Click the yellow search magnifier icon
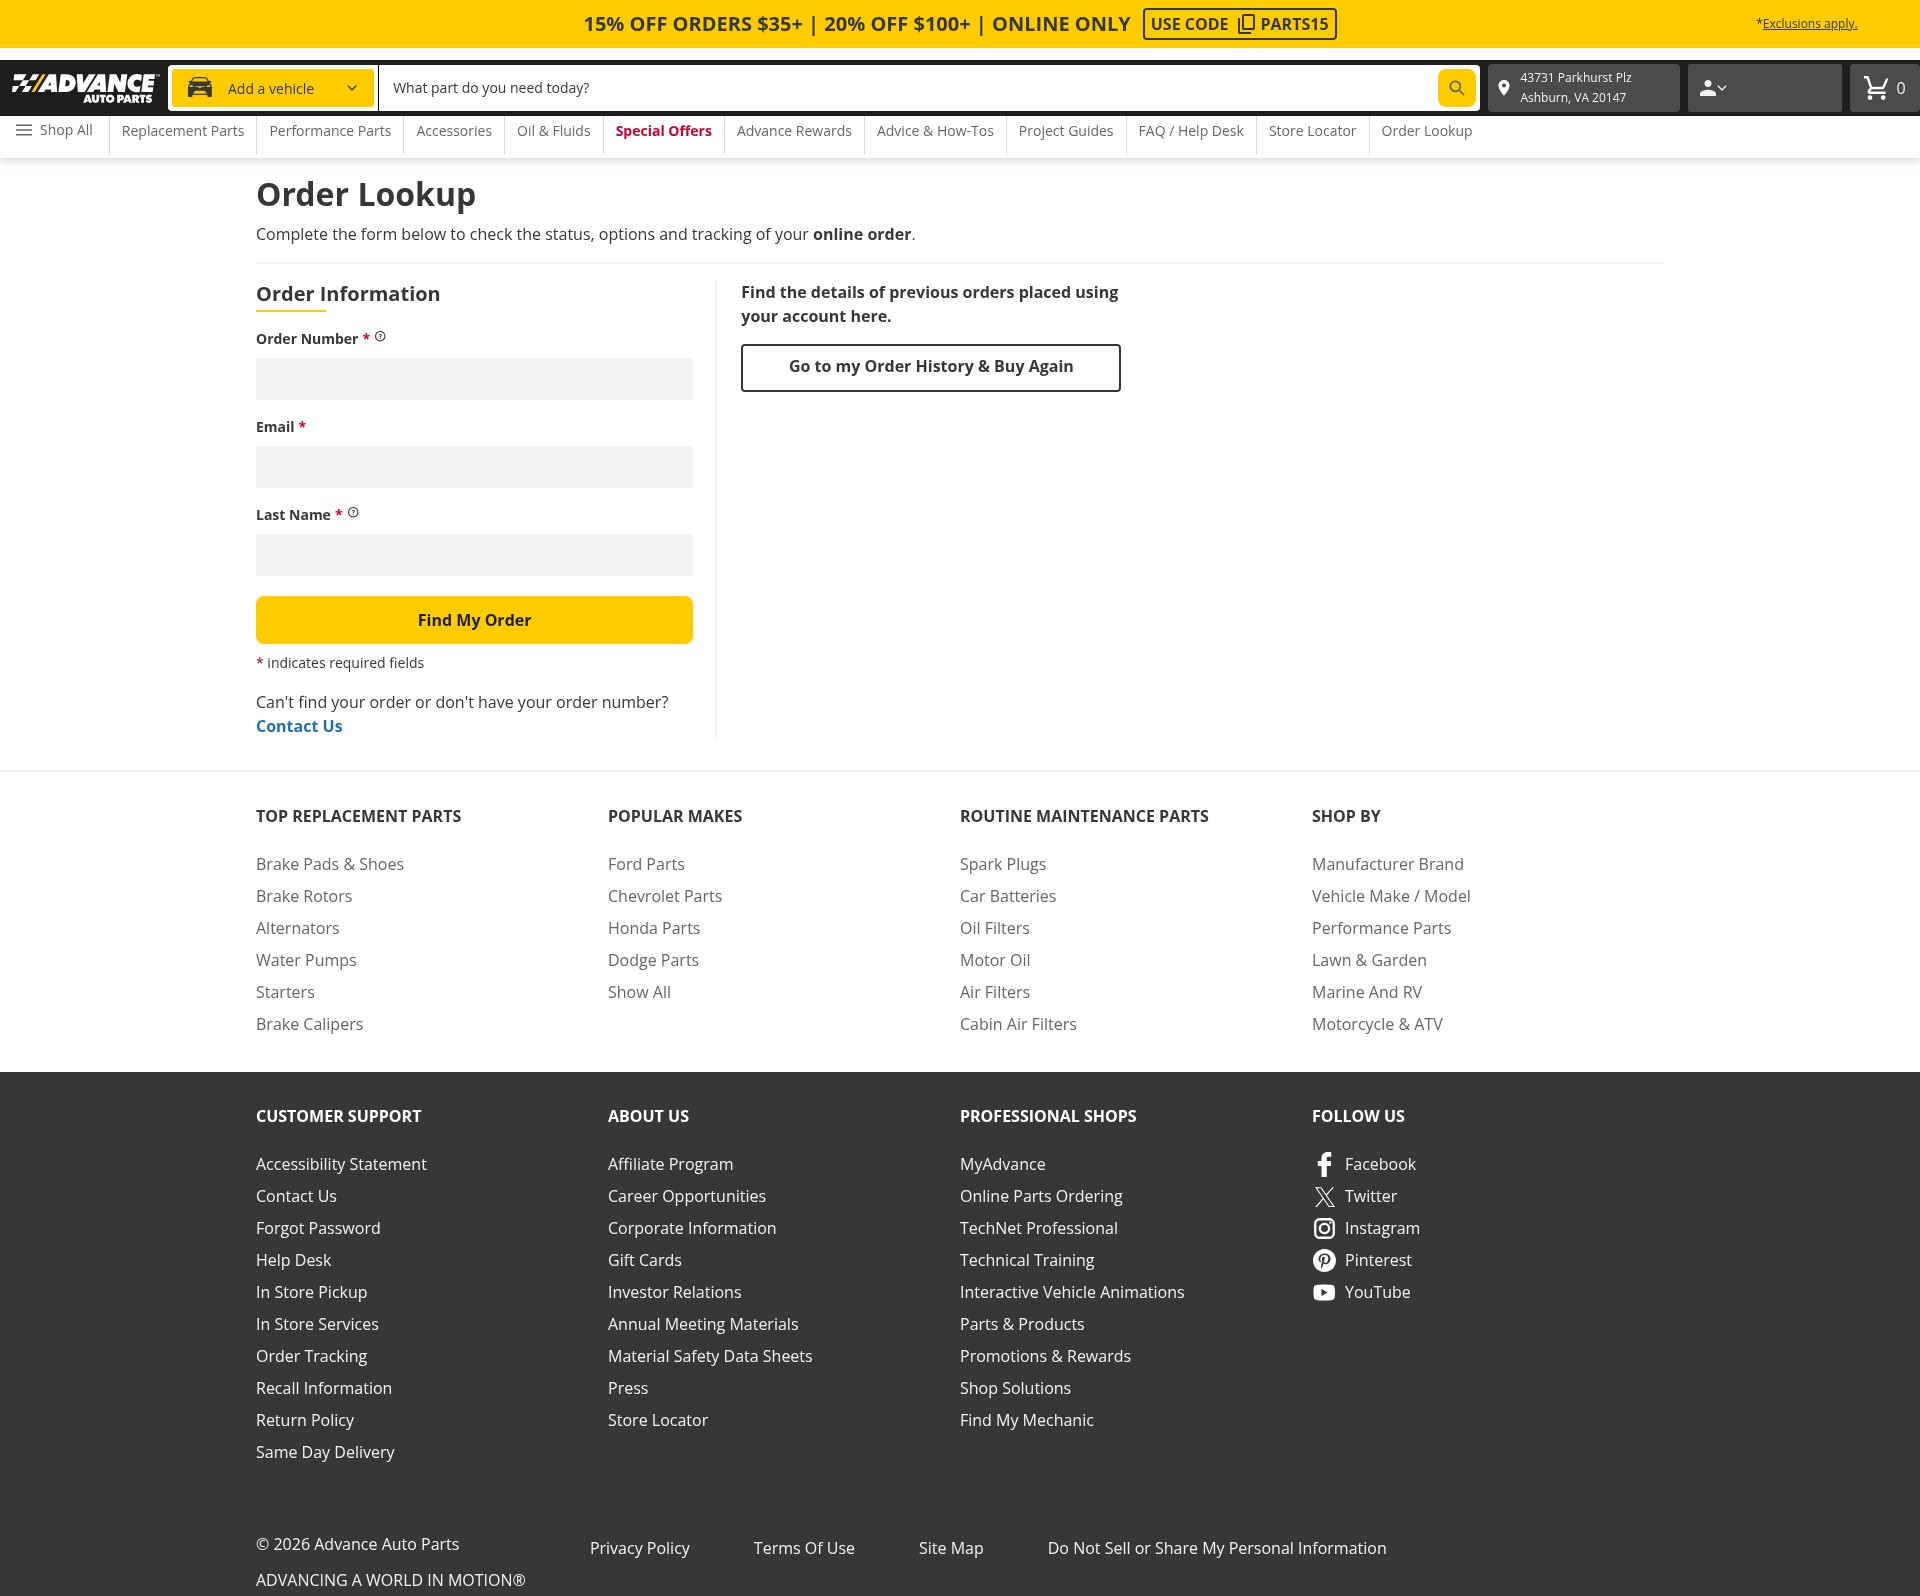Image resolution: width=1920 pixels, height=1596 pixels. pyautogui.click(x=1456, y=88)
